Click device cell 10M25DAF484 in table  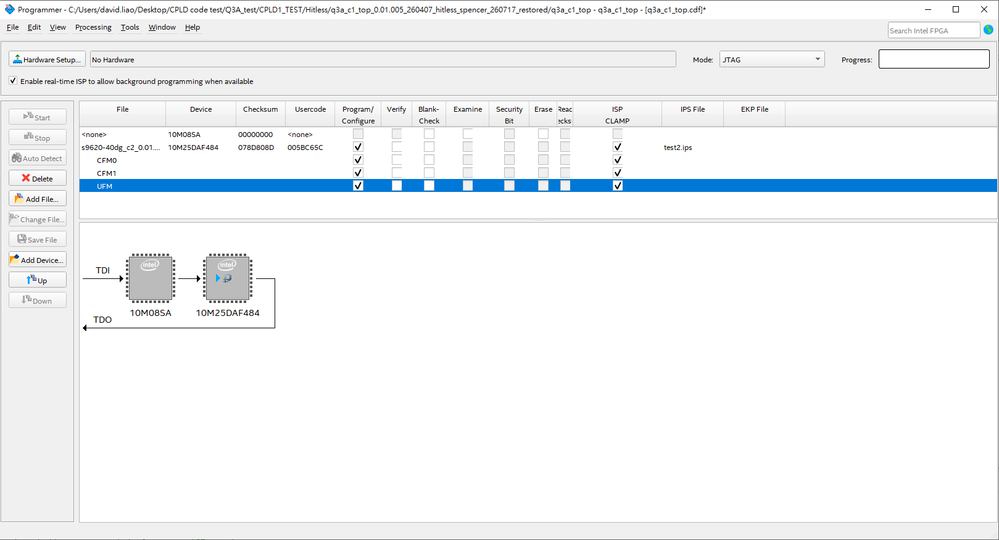tap(193, 147)
